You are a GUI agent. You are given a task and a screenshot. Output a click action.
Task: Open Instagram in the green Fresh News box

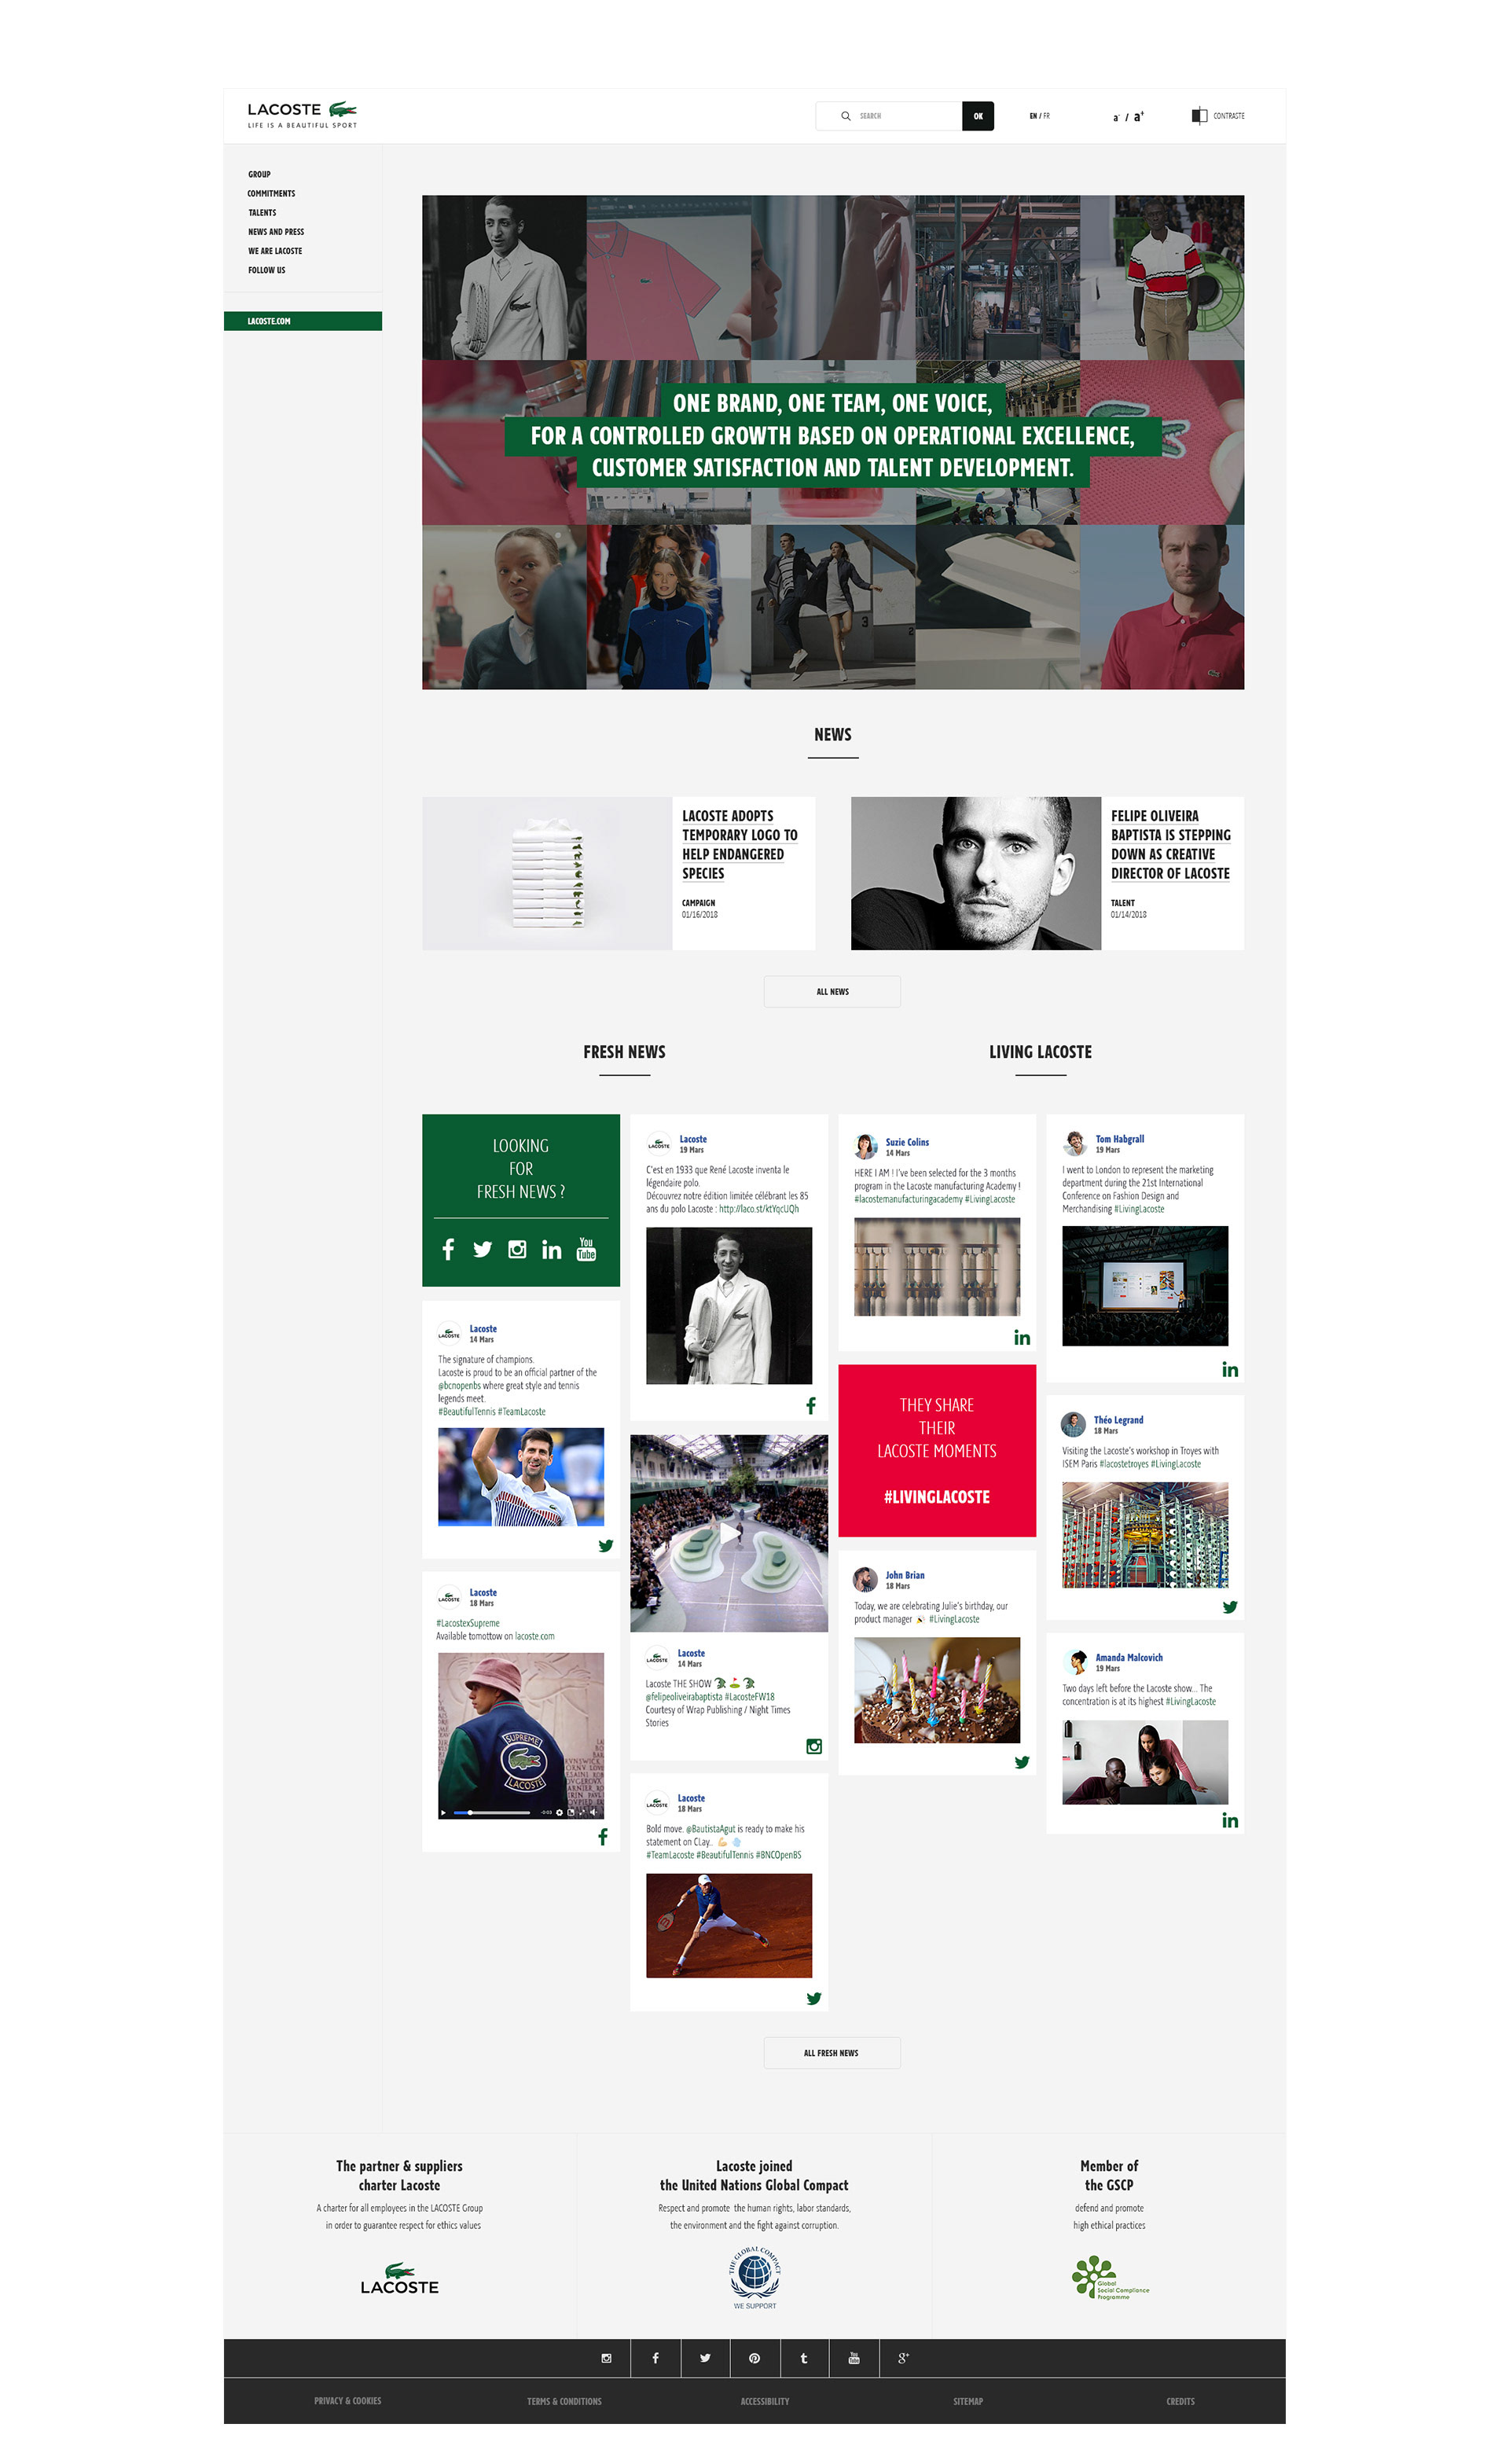coord(517,1250)
